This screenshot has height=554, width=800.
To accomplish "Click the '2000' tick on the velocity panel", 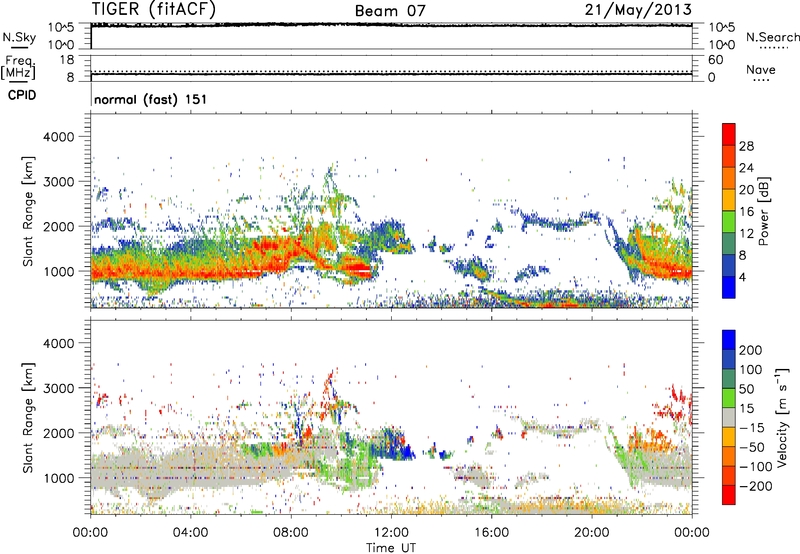I will (x=58, y=433).
